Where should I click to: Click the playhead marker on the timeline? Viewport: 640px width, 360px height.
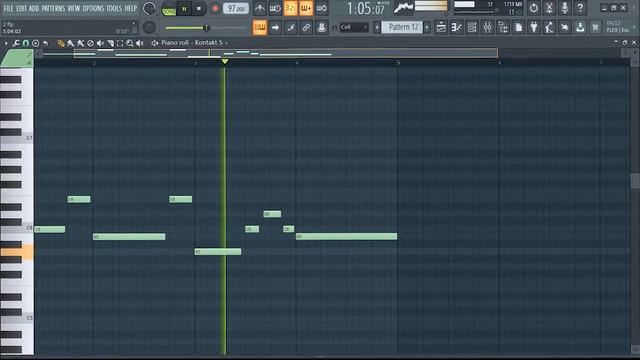(x=224, y=62)
